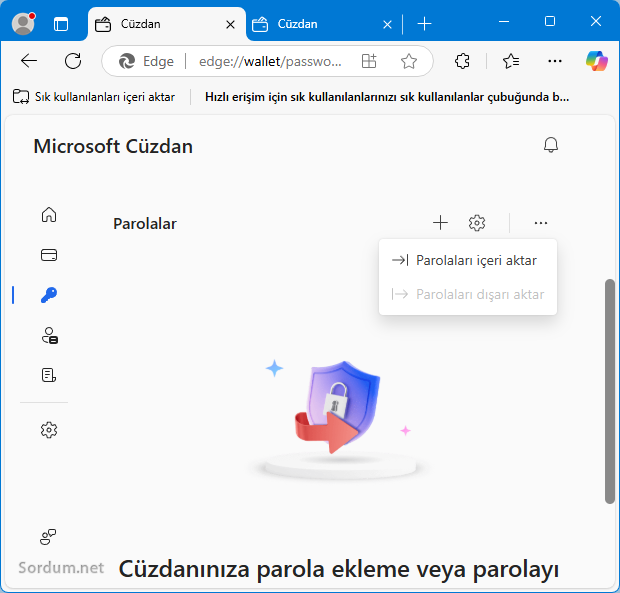Image resolution: width=620 pixels, height=593 pixels.
Task: Open a new tab with plus button
Action: 424,24
